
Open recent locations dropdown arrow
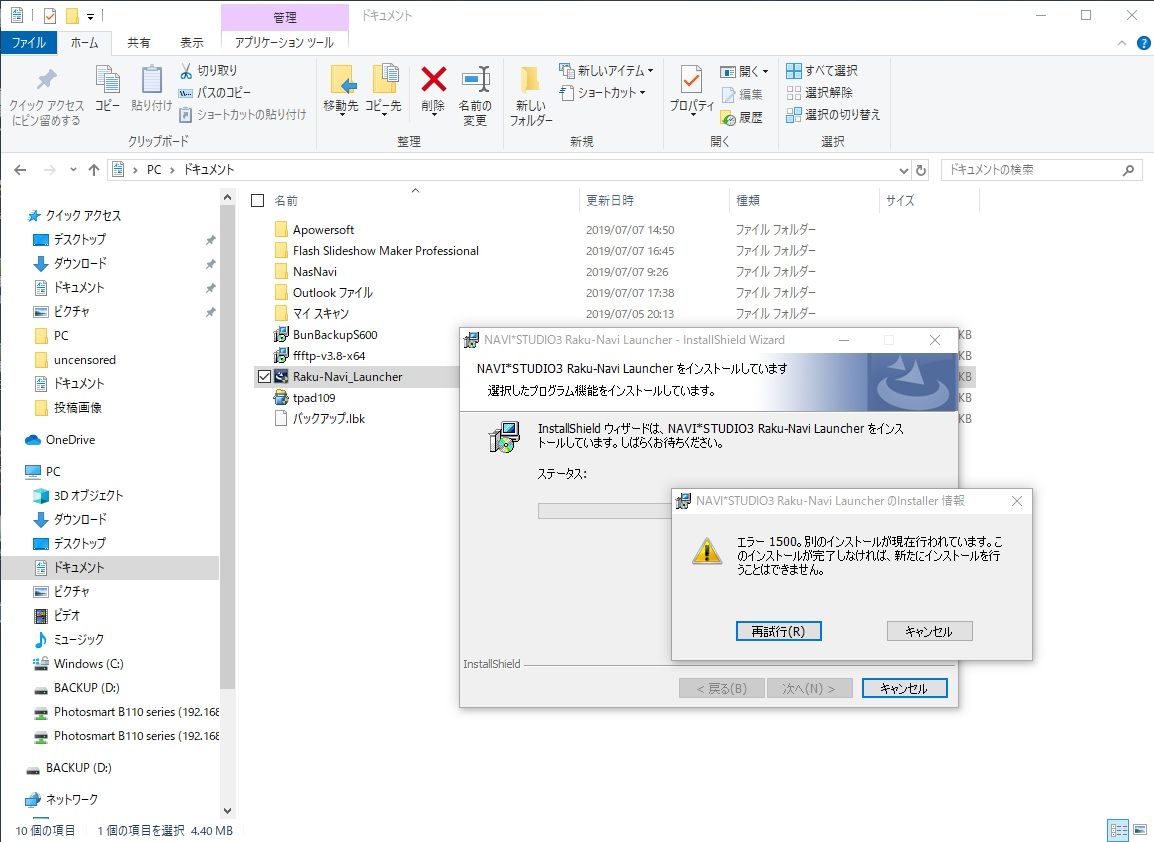[x=73, y=170]
